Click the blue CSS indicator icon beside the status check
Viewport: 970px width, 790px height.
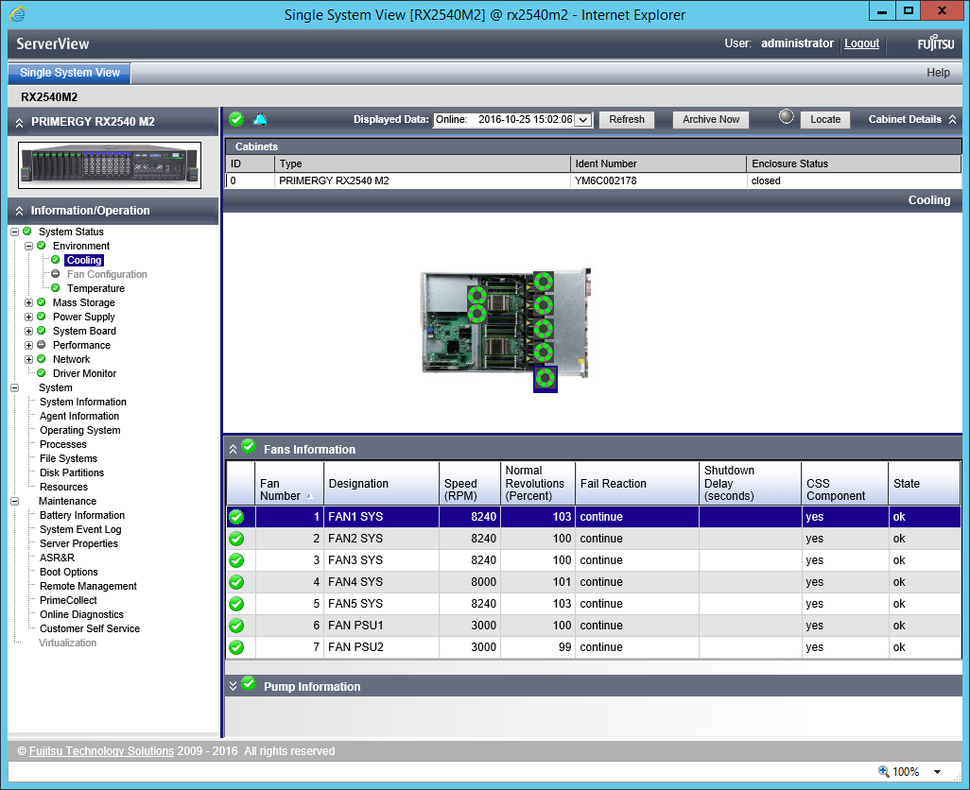(260, 119)
